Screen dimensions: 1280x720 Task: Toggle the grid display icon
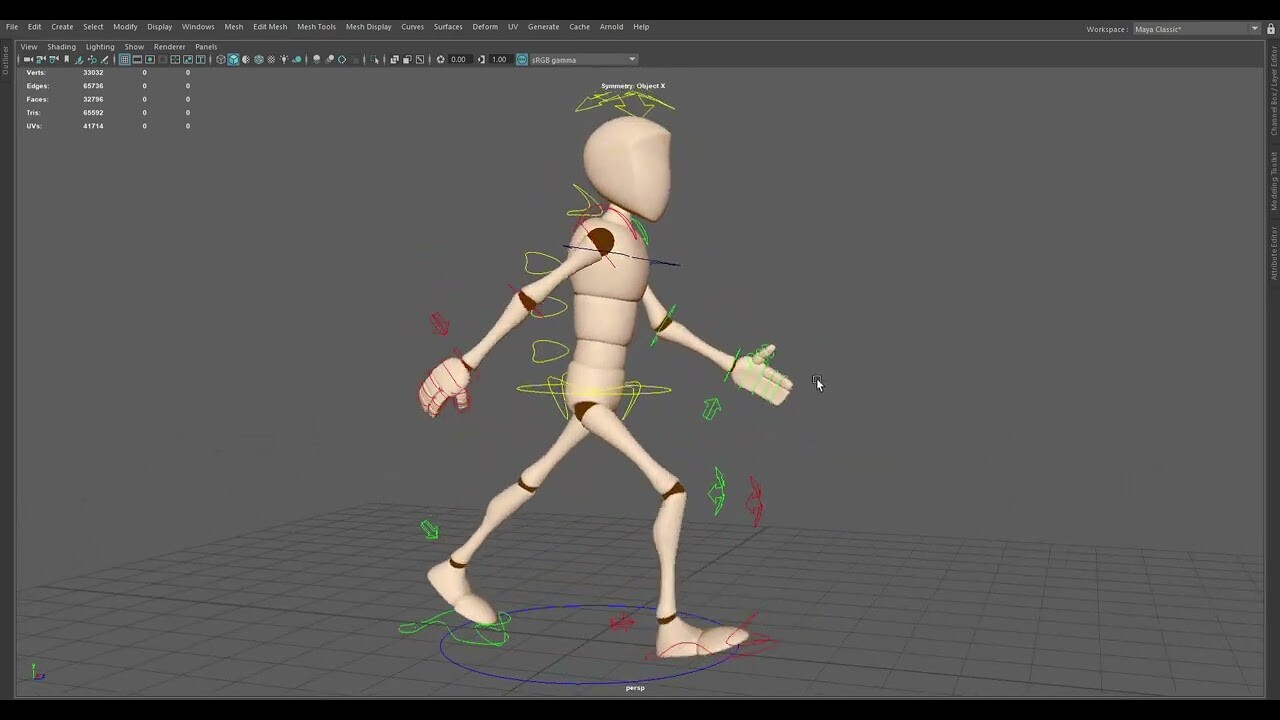[124, 59]
